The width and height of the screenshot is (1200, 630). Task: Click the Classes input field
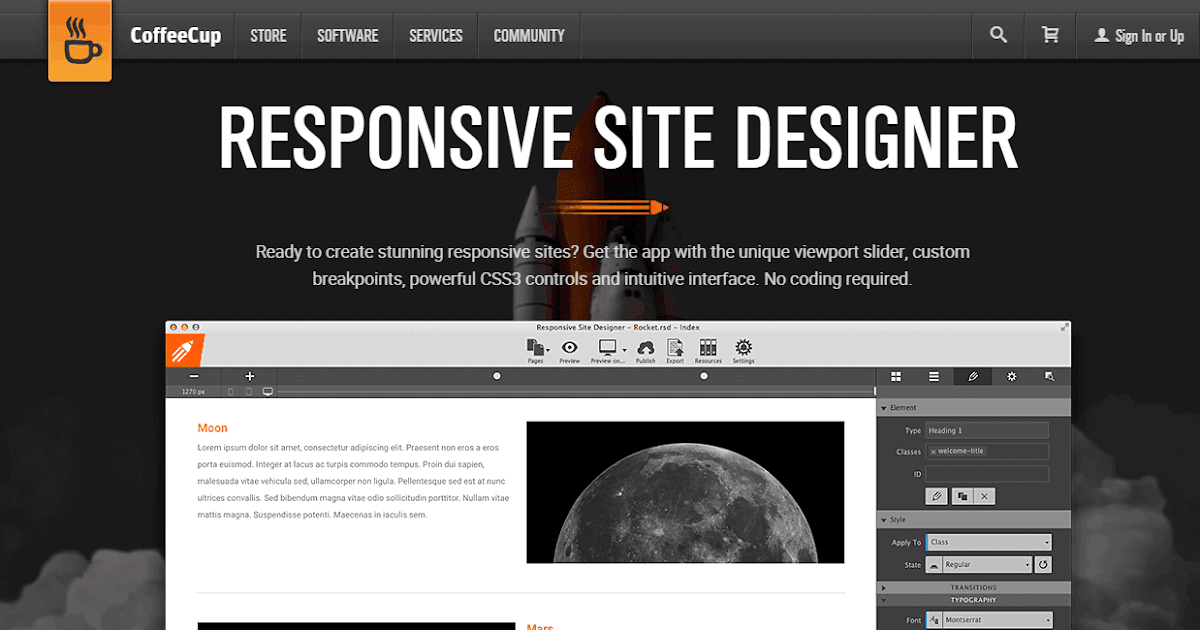[987, 451]
